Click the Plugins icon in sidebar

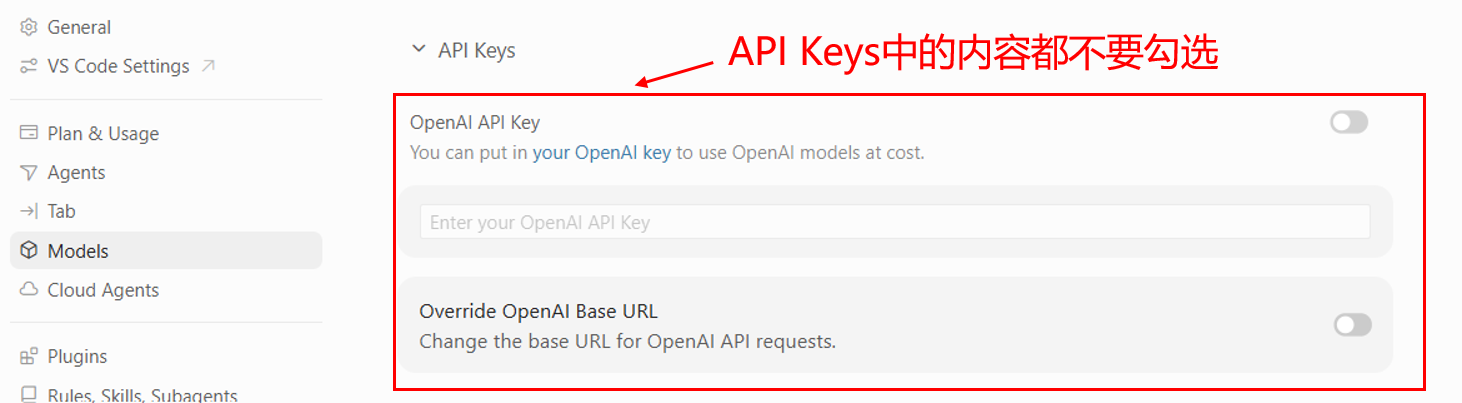29,356
